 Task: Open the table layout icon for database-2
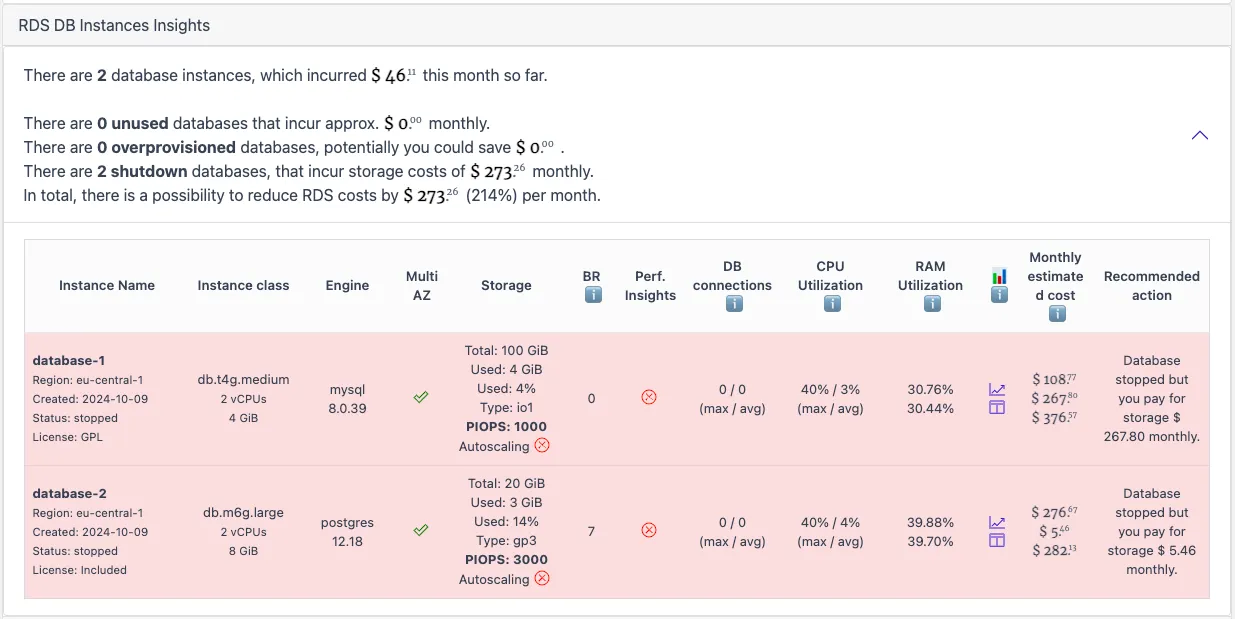click(x=997, y=541)
